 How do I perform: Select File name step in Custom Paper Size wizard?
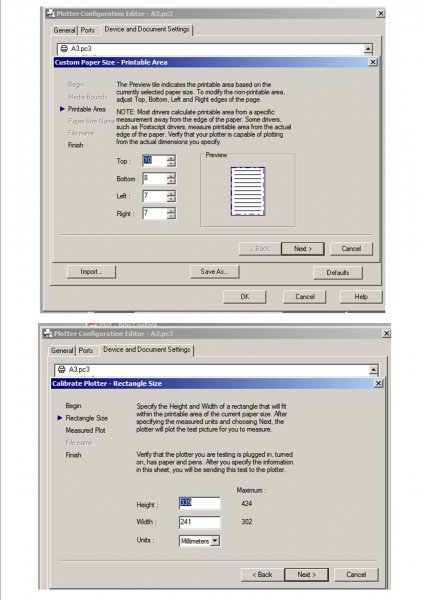81,133
